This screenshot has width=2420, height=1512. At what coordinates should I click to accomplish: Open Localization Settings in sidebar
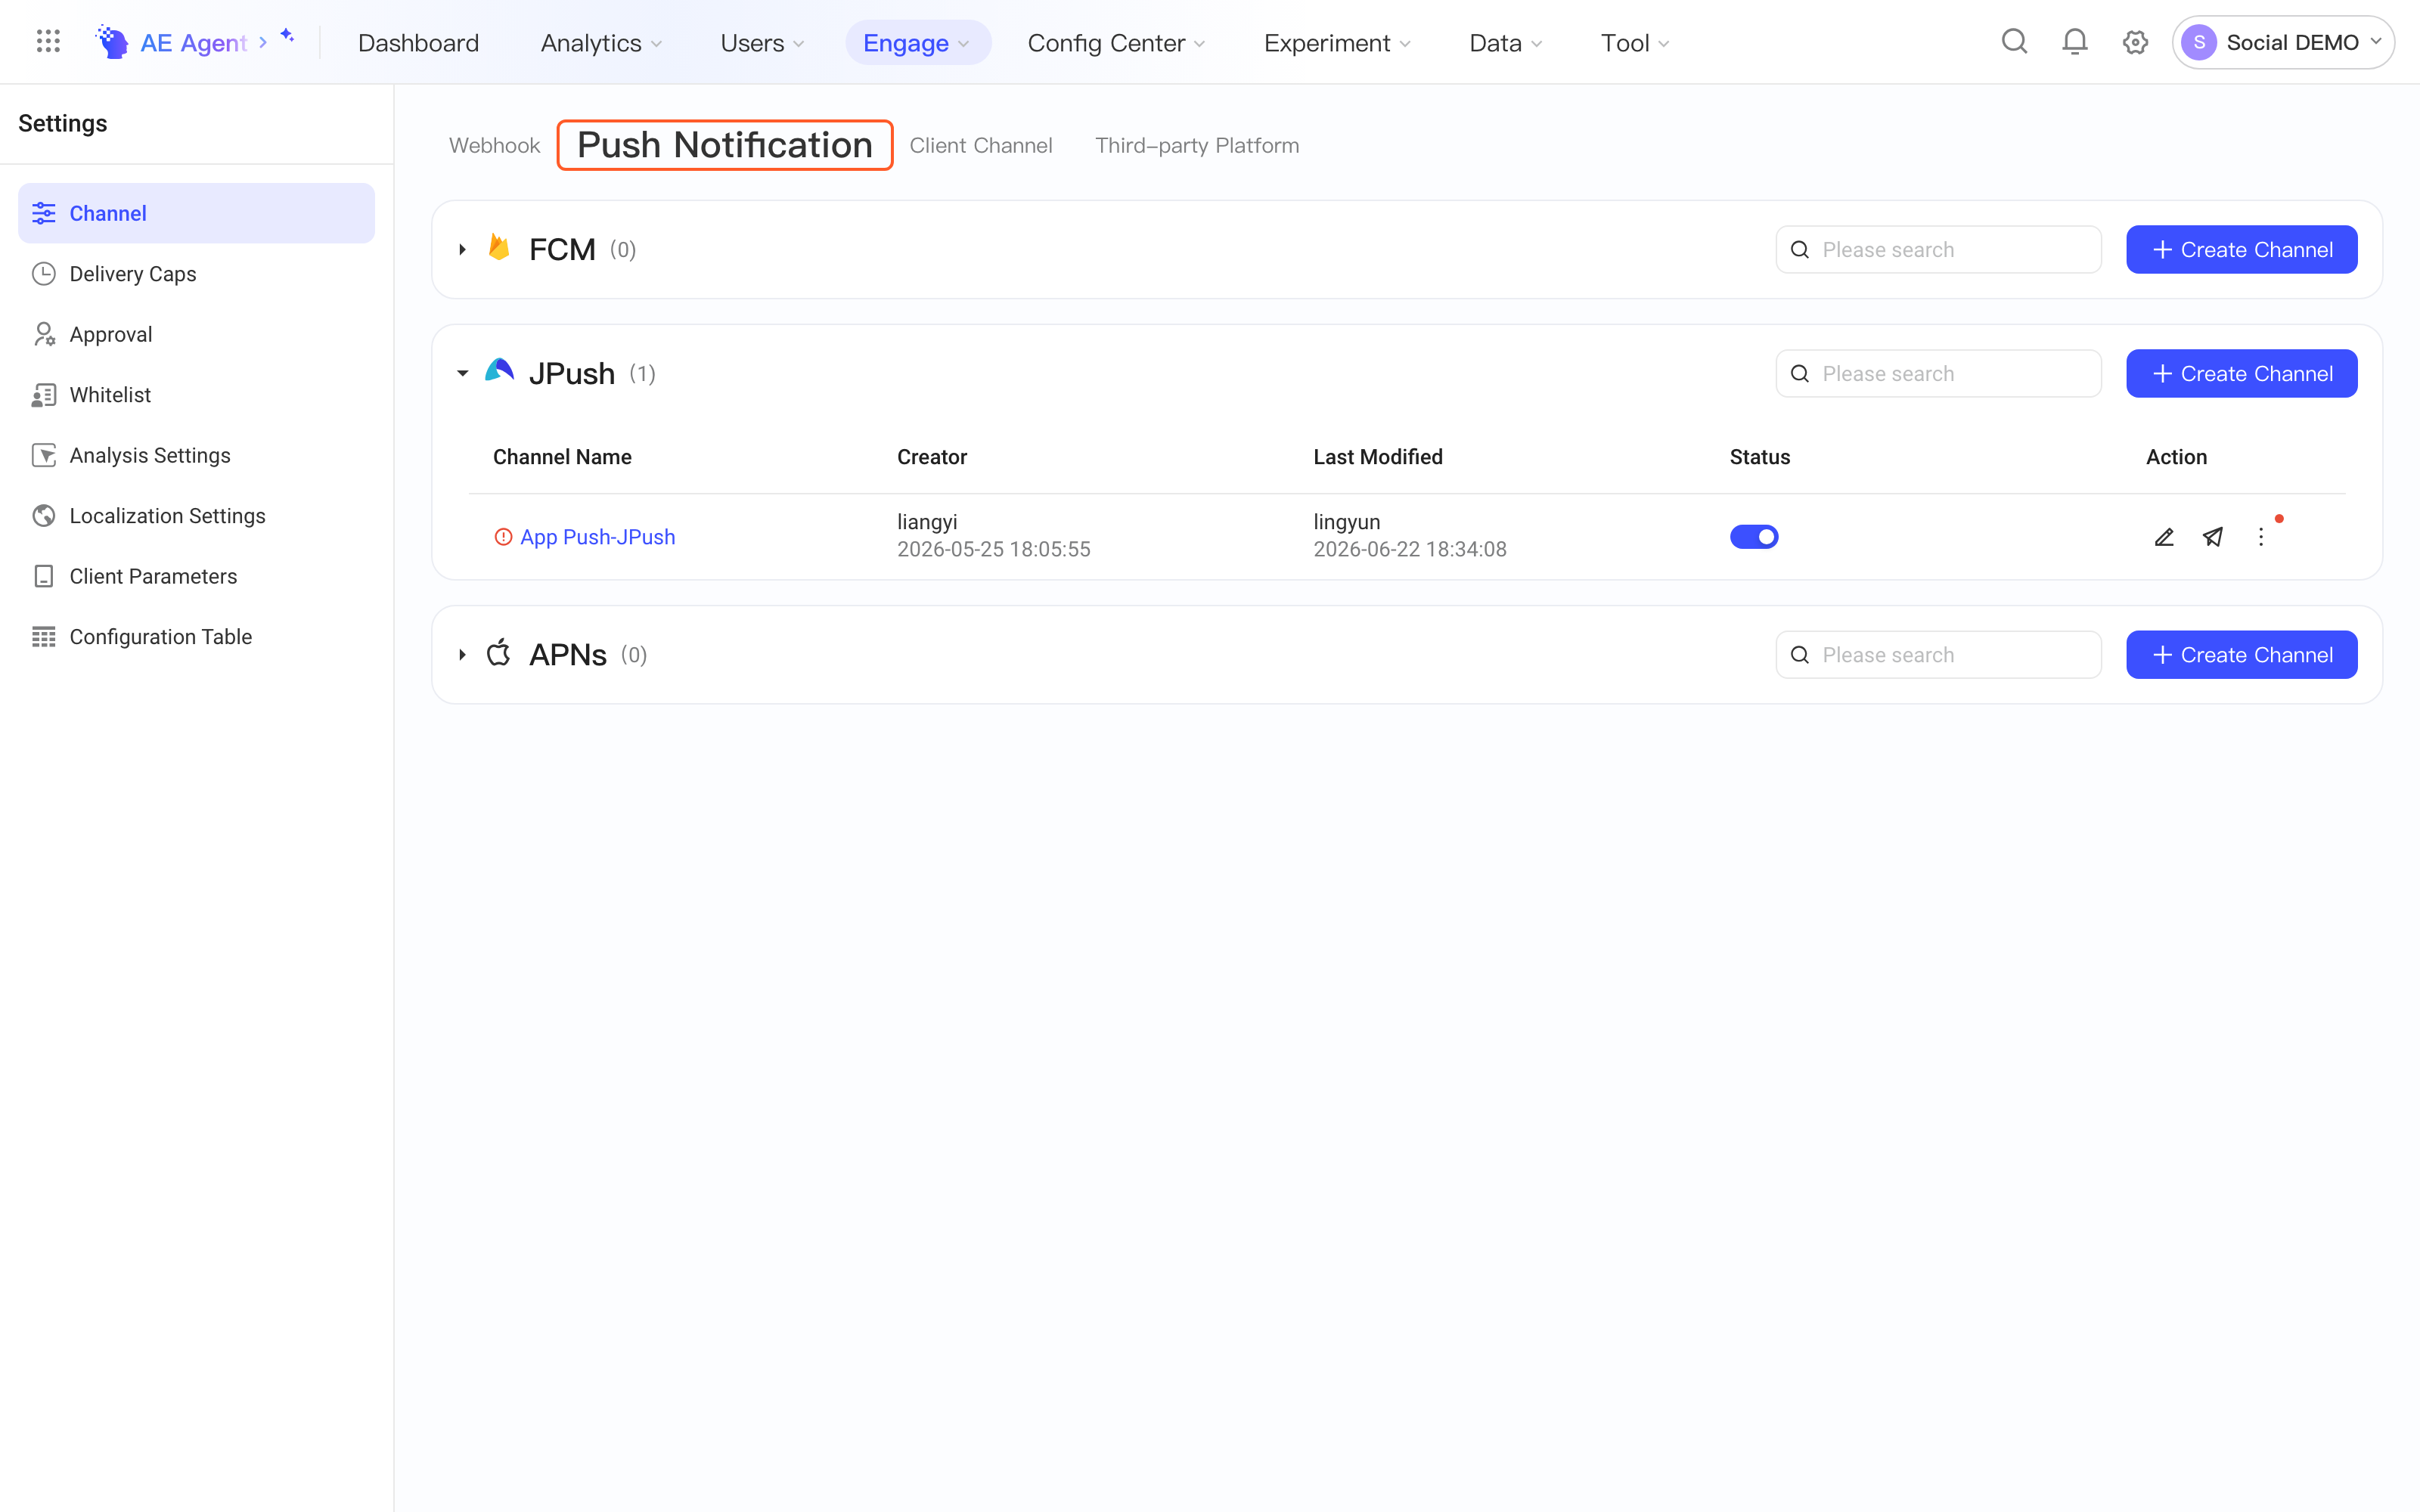click(x=196, y=516)
